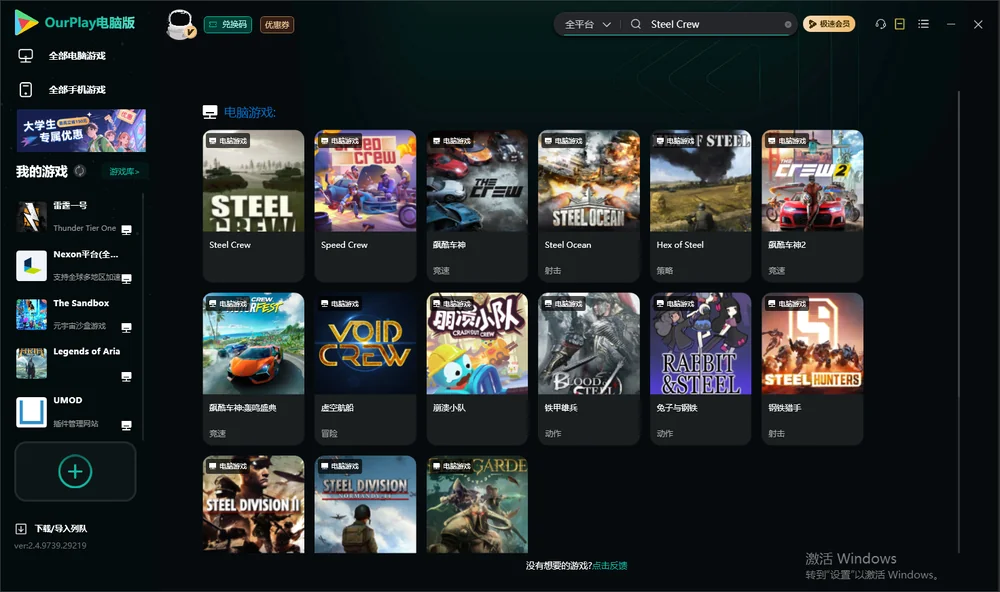Click the customer support headset icon

tap(881, 24)
